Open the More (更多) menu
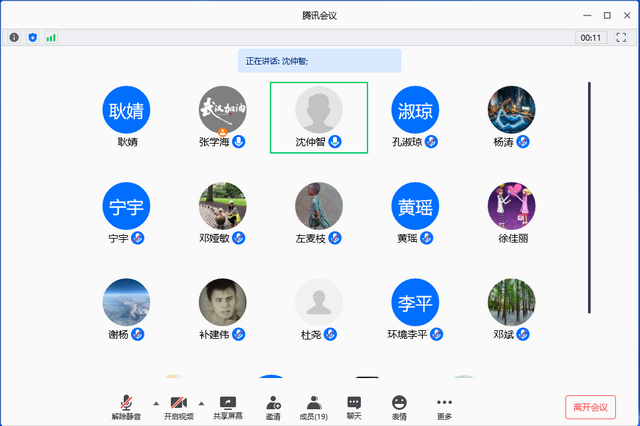The image size is (640, 426). pos(444,406)
